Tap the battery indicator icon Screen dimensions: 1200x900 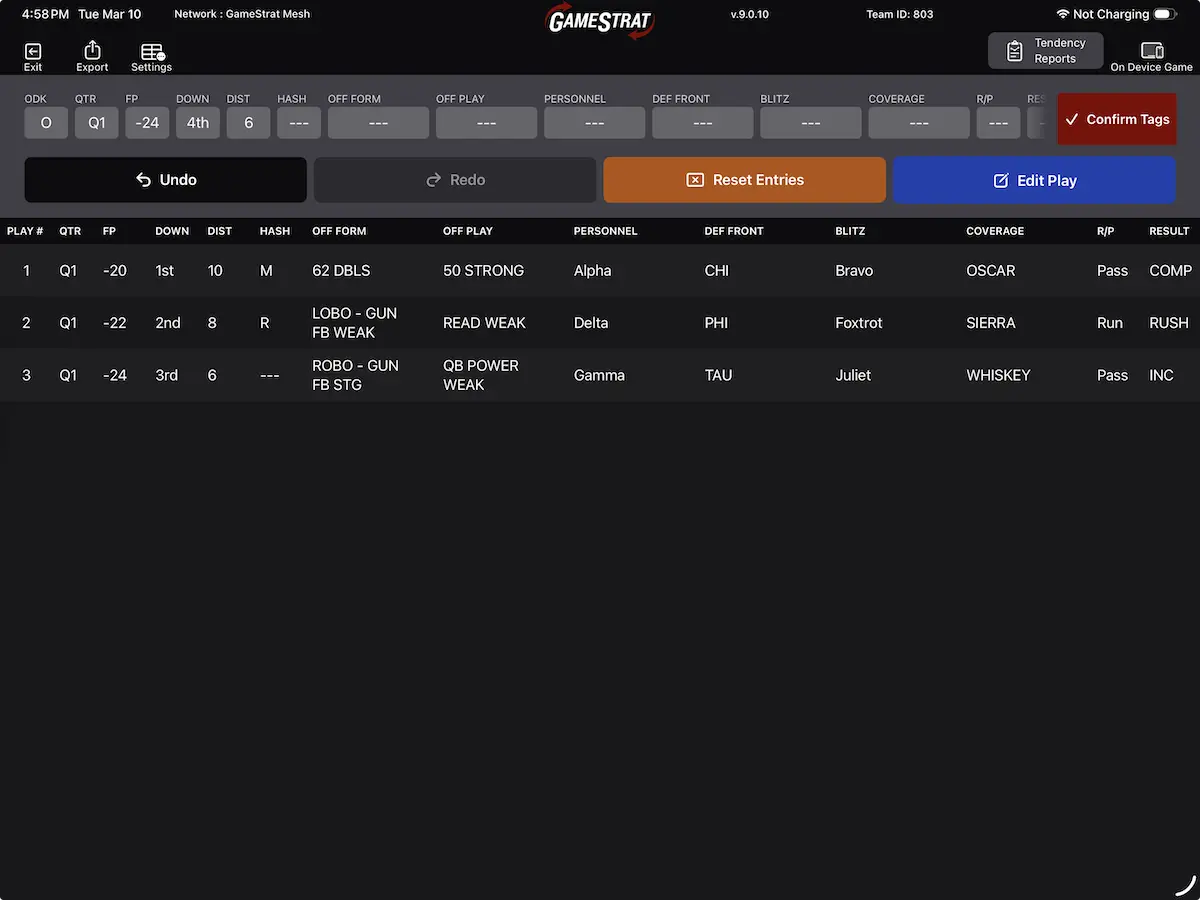(x=1164, y=15)
